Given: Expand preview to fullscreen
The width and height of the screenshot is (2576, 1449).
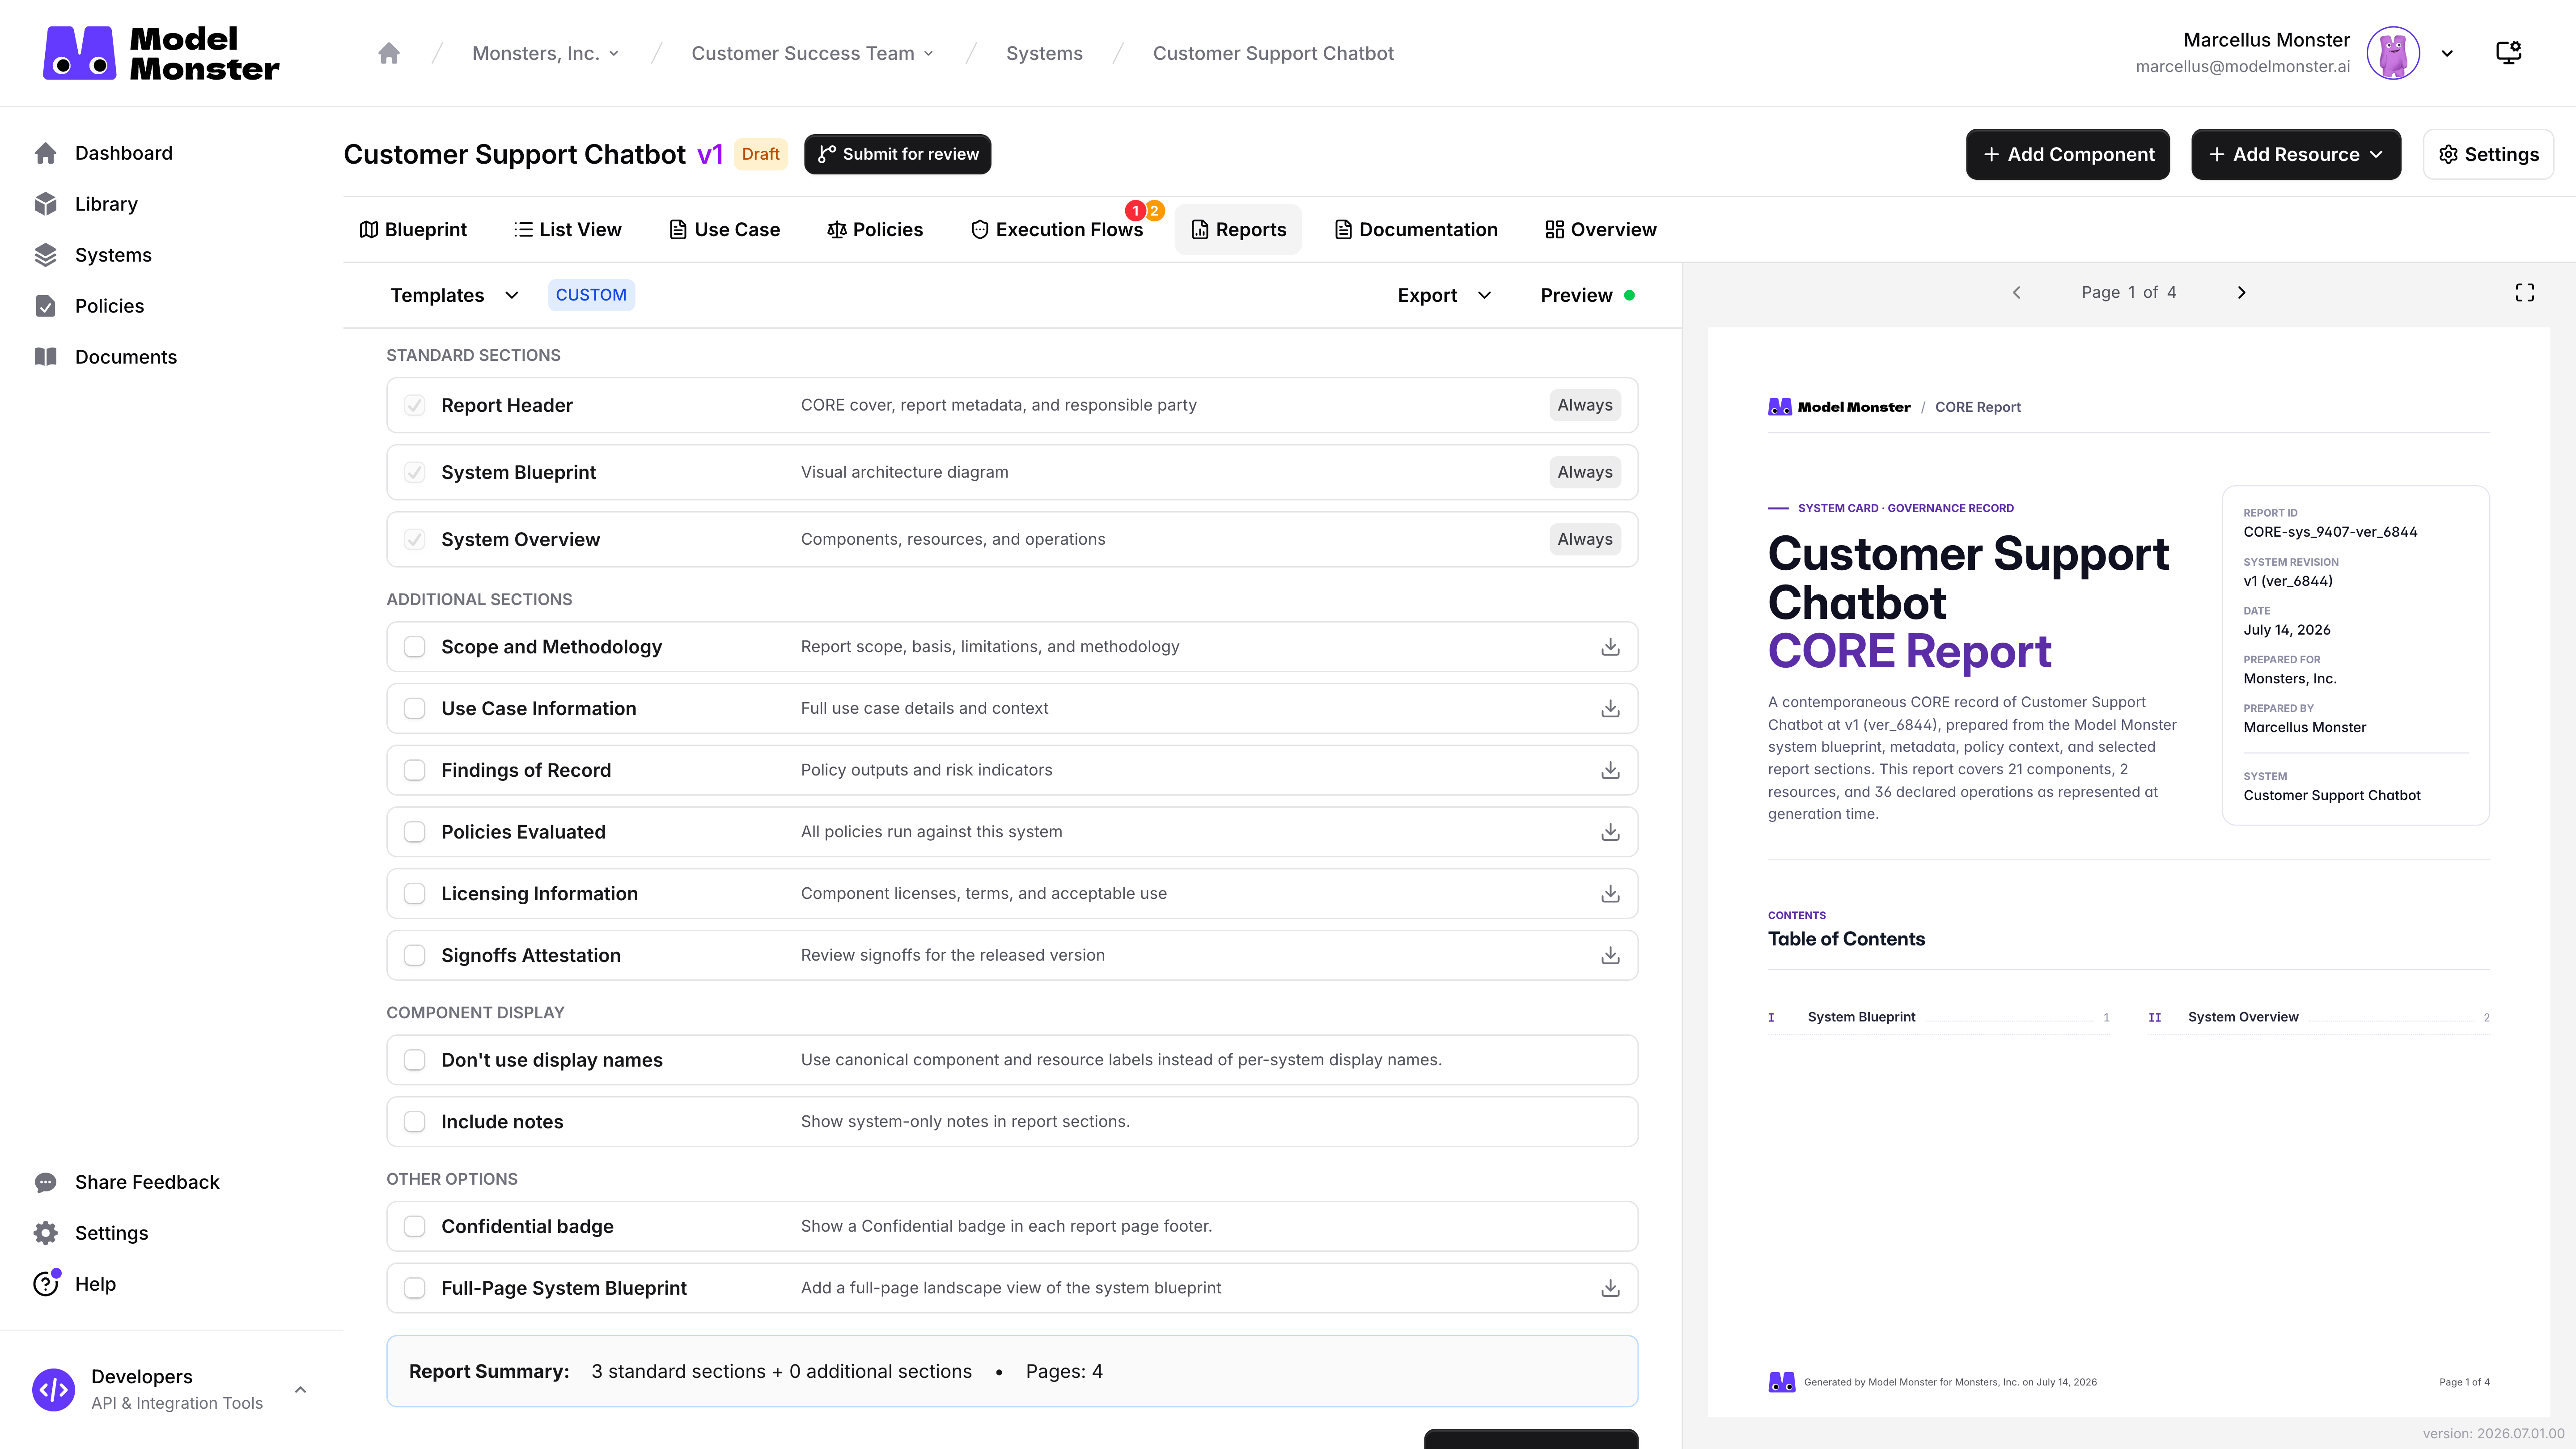Looking at the screenshot, I should click(2524, 293).
